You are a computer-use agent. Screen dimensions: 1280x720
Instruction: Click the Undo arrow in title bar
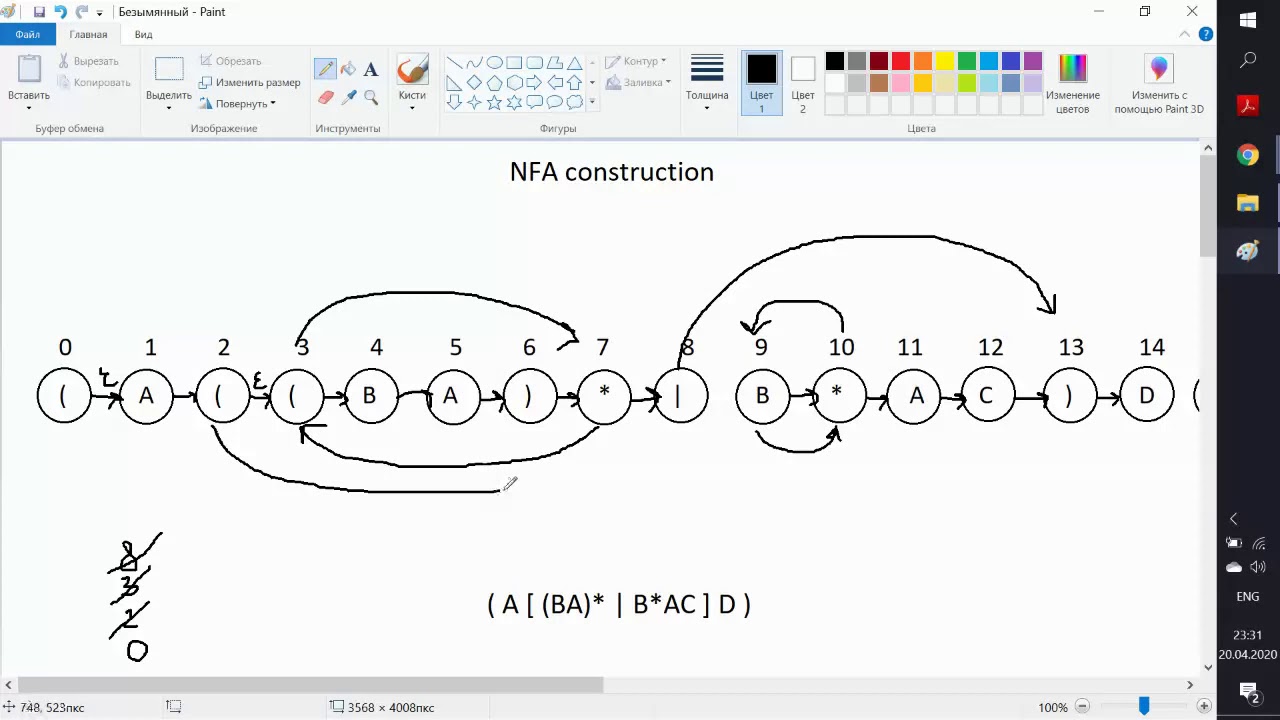coord(60,12)
